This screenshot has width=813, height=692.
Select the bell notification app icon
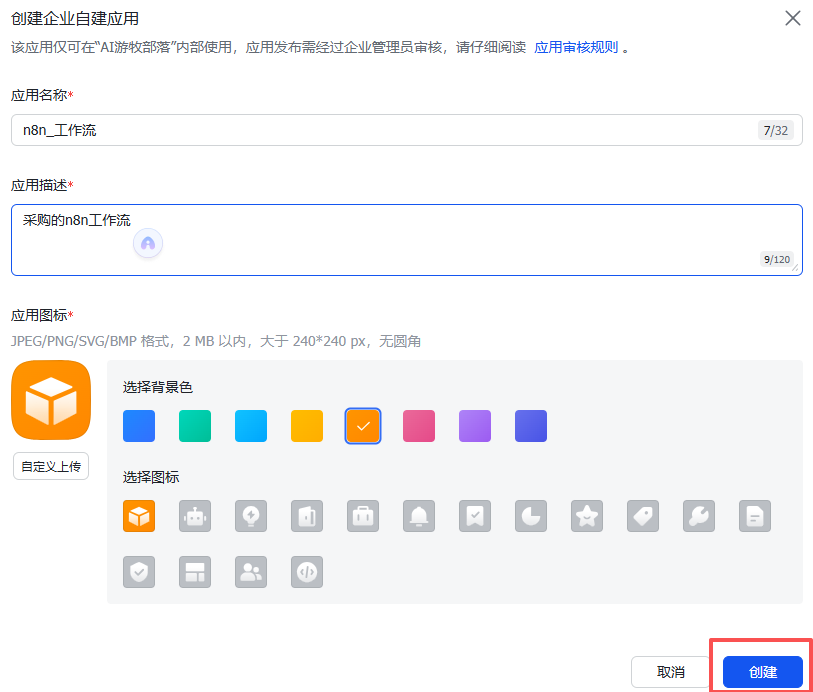[419, 516]
